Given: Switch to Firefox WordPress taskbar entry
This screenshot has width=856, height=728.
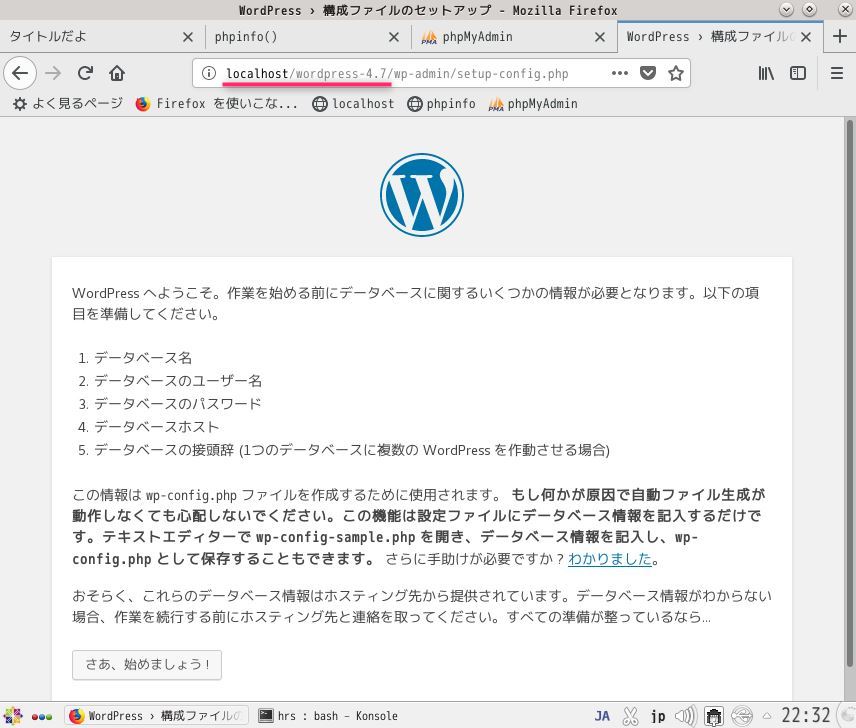Looking at the screenshot, I should point(156,715).
